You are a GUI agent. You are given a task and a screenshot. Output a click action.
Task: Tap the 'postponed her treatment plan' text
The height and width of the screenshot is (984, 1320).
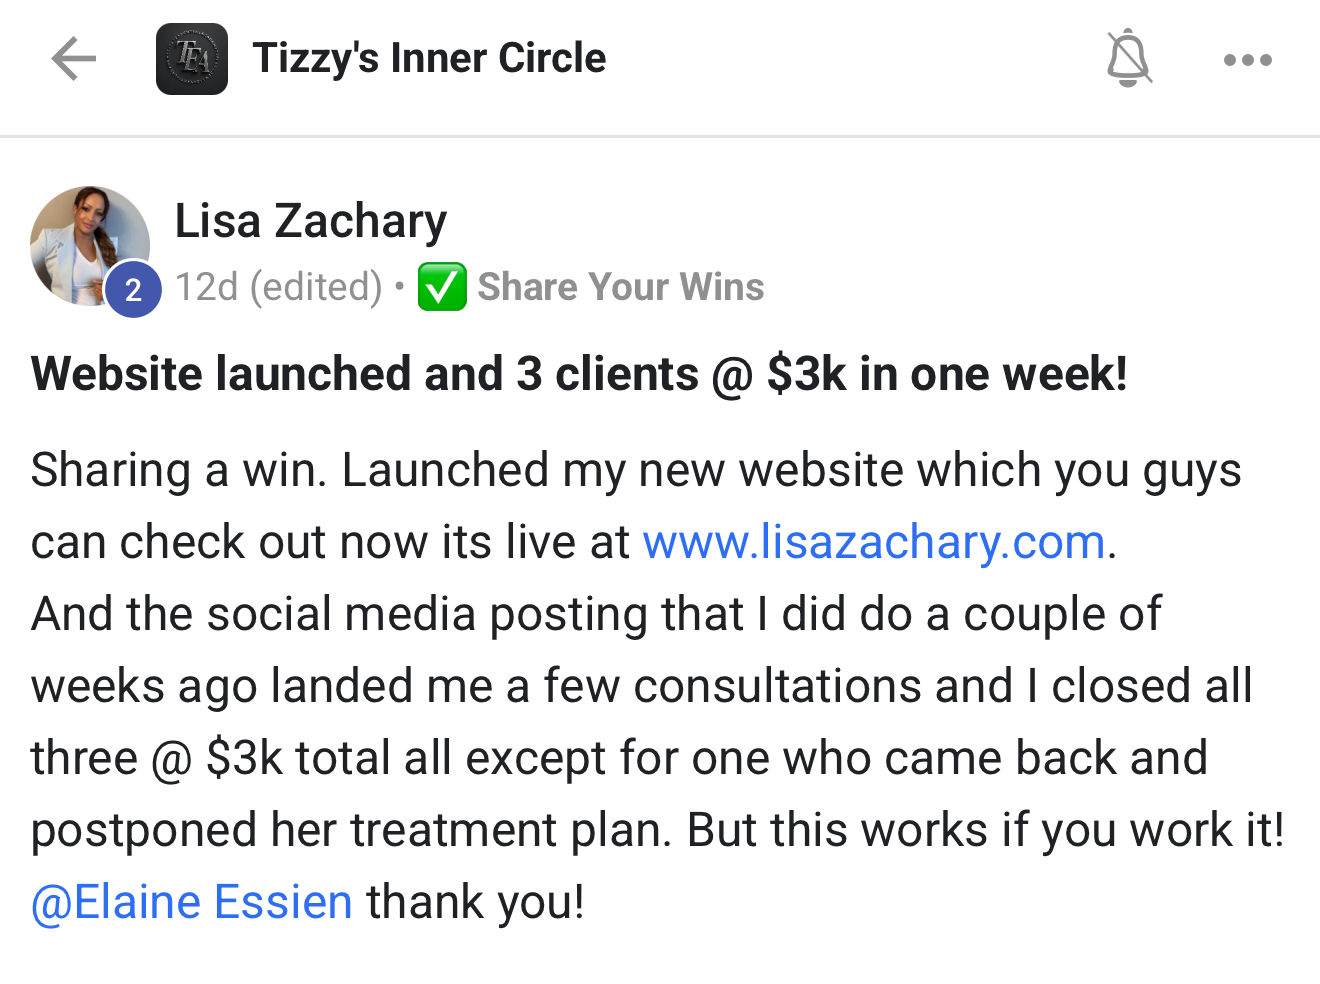click(x=344, y=830)
